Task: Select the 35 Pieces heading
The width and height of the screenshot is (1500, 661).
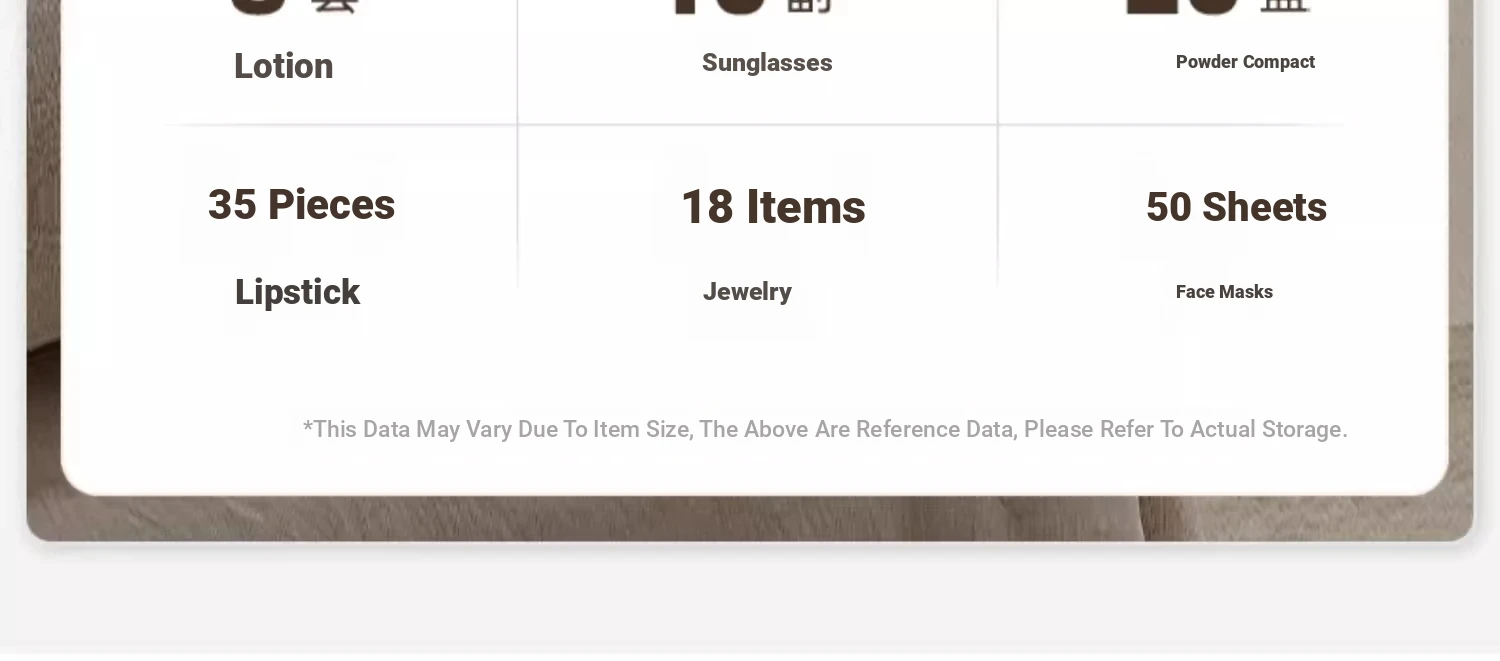Action: click(x=301, y=205)
